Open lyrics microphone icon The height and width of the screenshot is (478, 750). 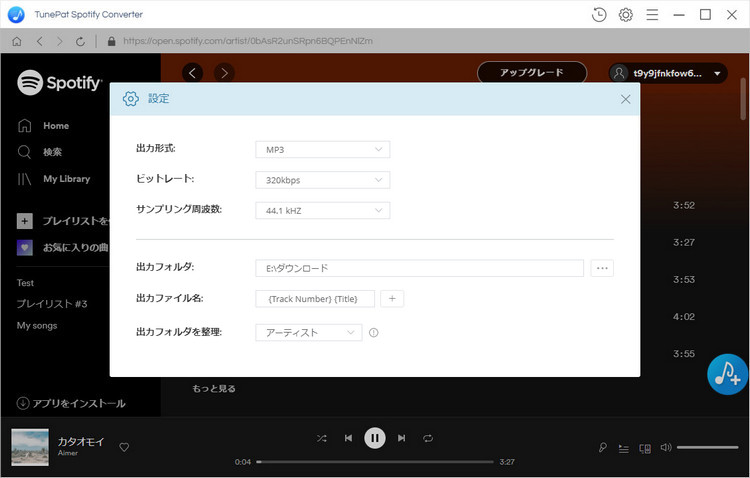pyautogui.click(x=603, y=448)
